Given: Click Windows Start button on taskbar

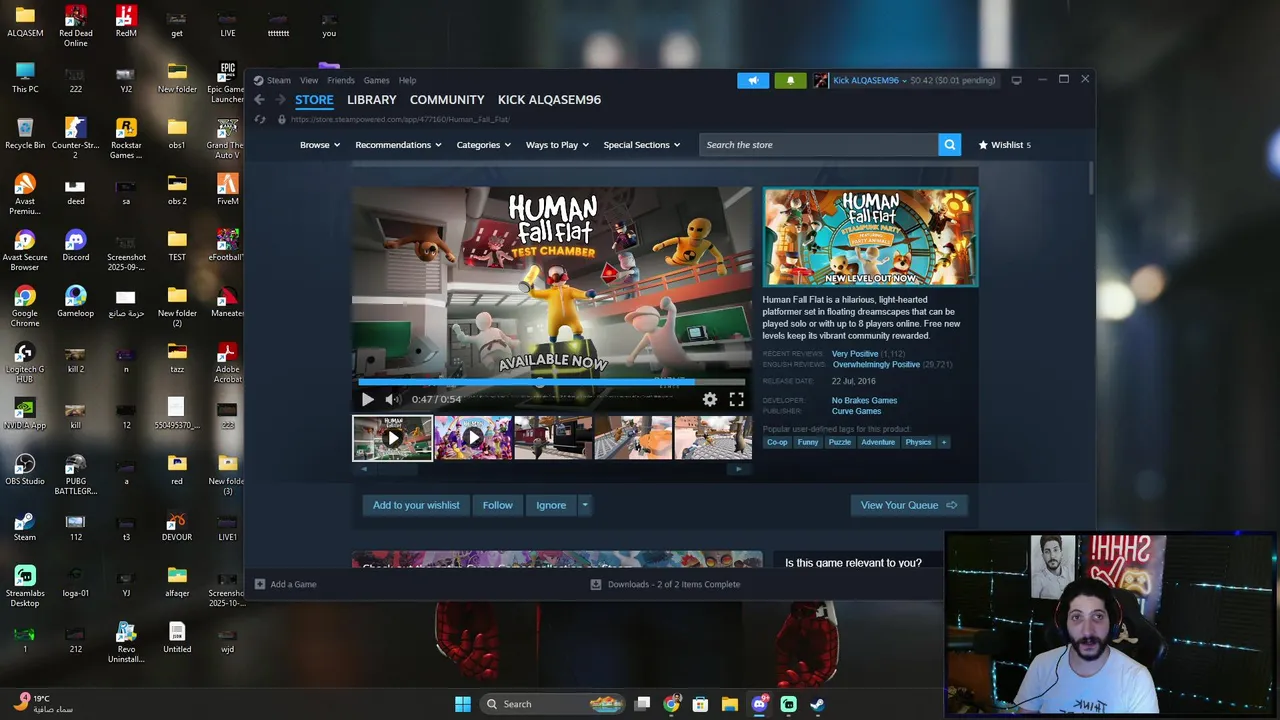Looking at the screenshot, I should pos(463,704).
